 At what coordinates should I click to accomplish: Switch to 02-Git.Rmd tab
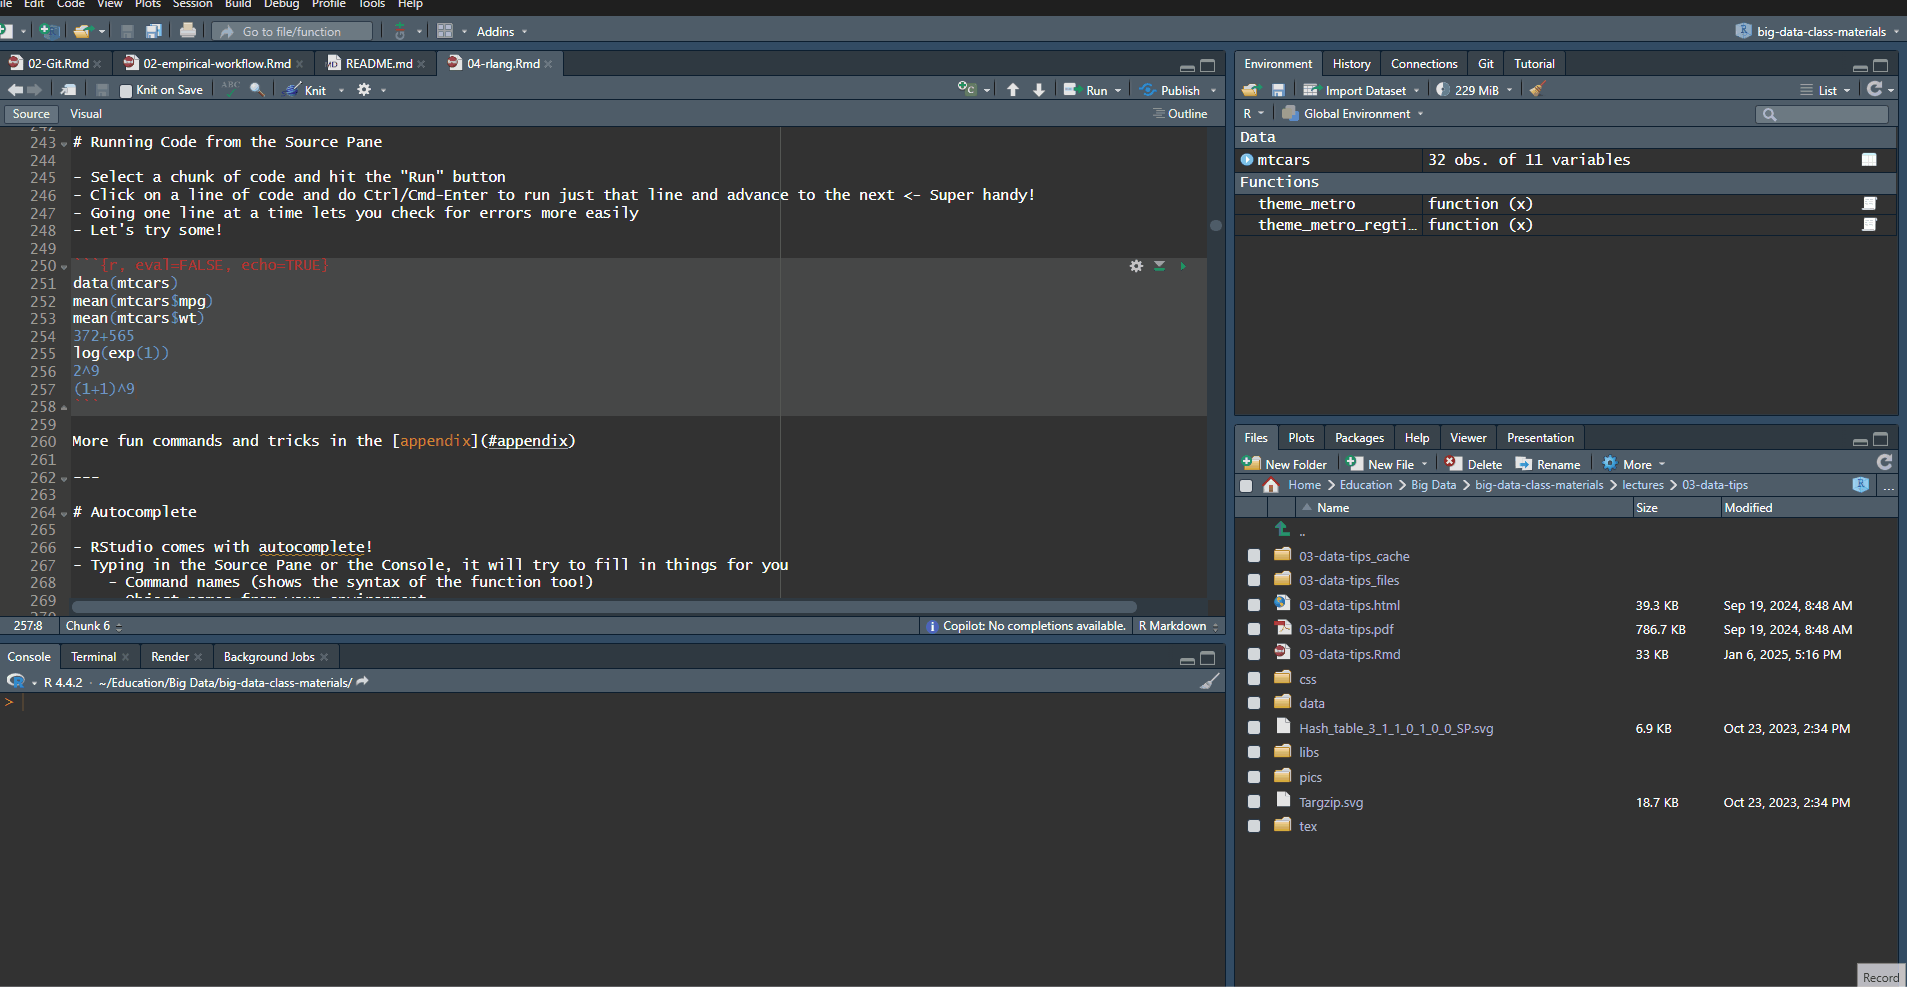(x=58, y=63)
